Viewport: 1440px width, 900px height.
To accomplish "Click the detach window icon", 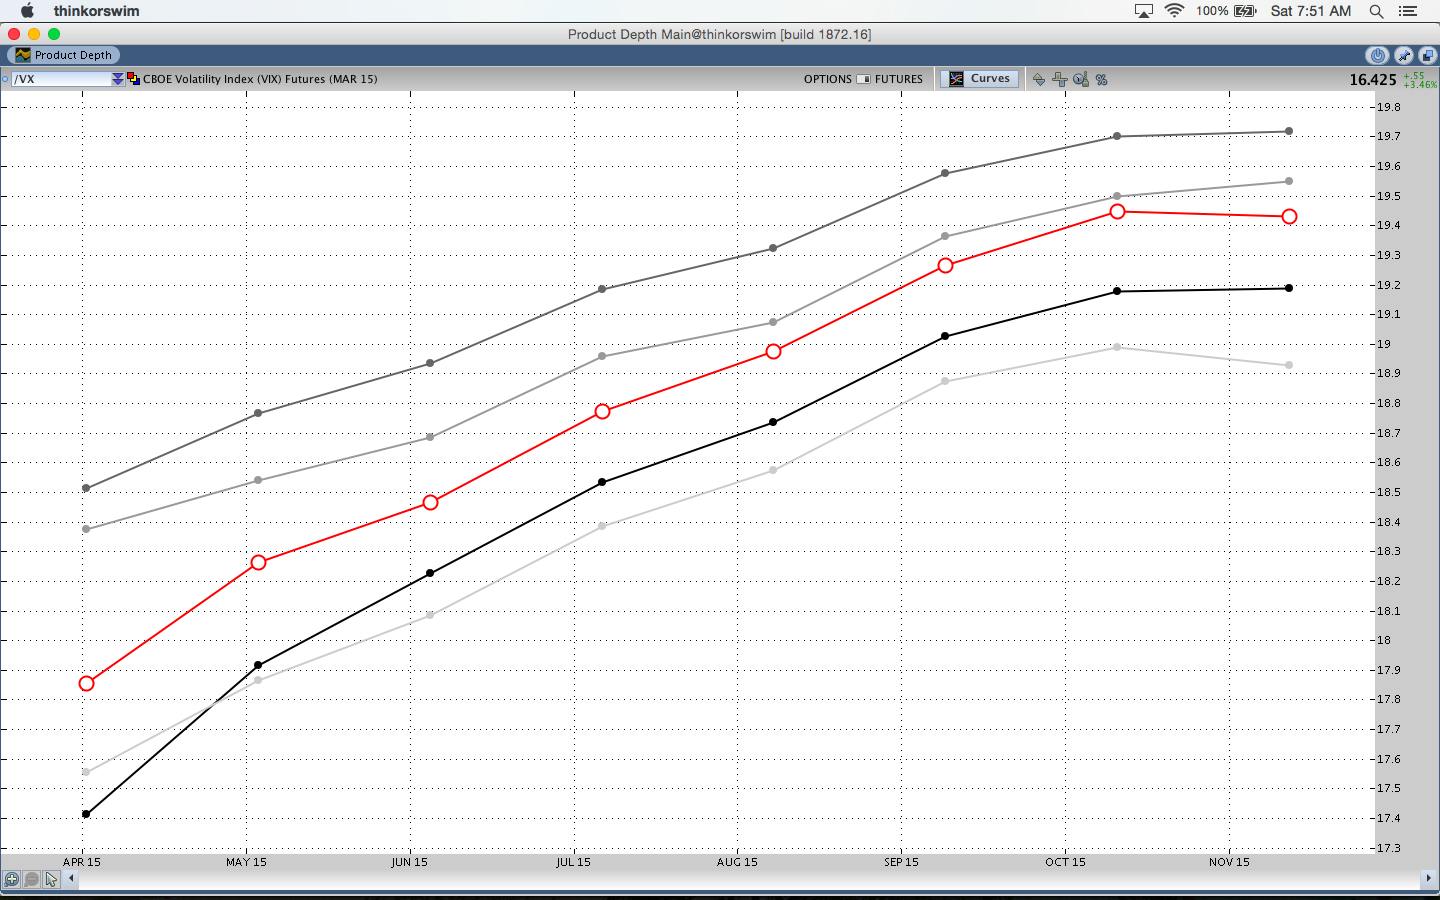I will [1427, 55].
